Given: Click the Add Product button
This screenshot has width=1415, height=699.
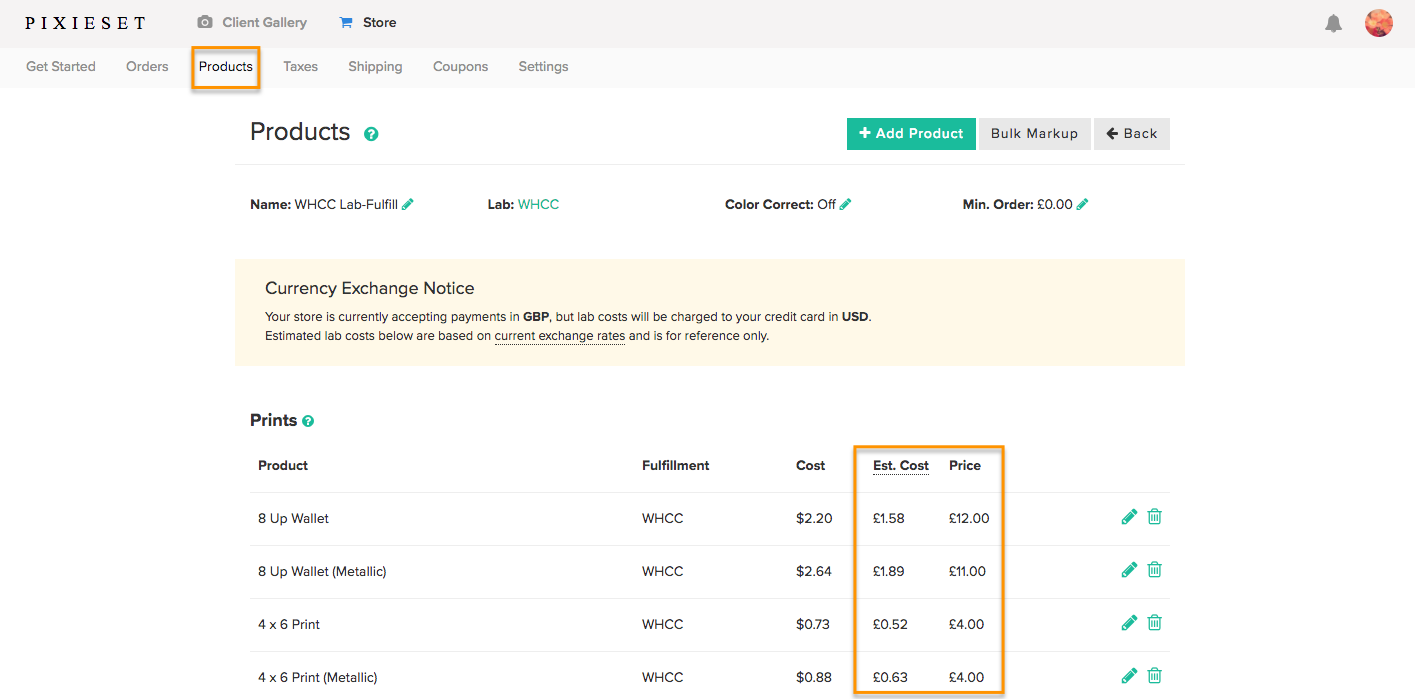Looking at the screenshot, I should 911,134.
